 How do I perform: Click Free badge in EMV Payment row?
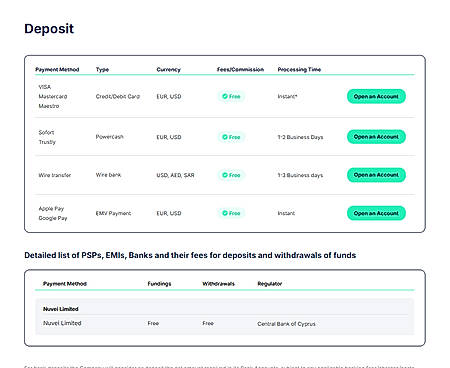[x=231, y=213]
